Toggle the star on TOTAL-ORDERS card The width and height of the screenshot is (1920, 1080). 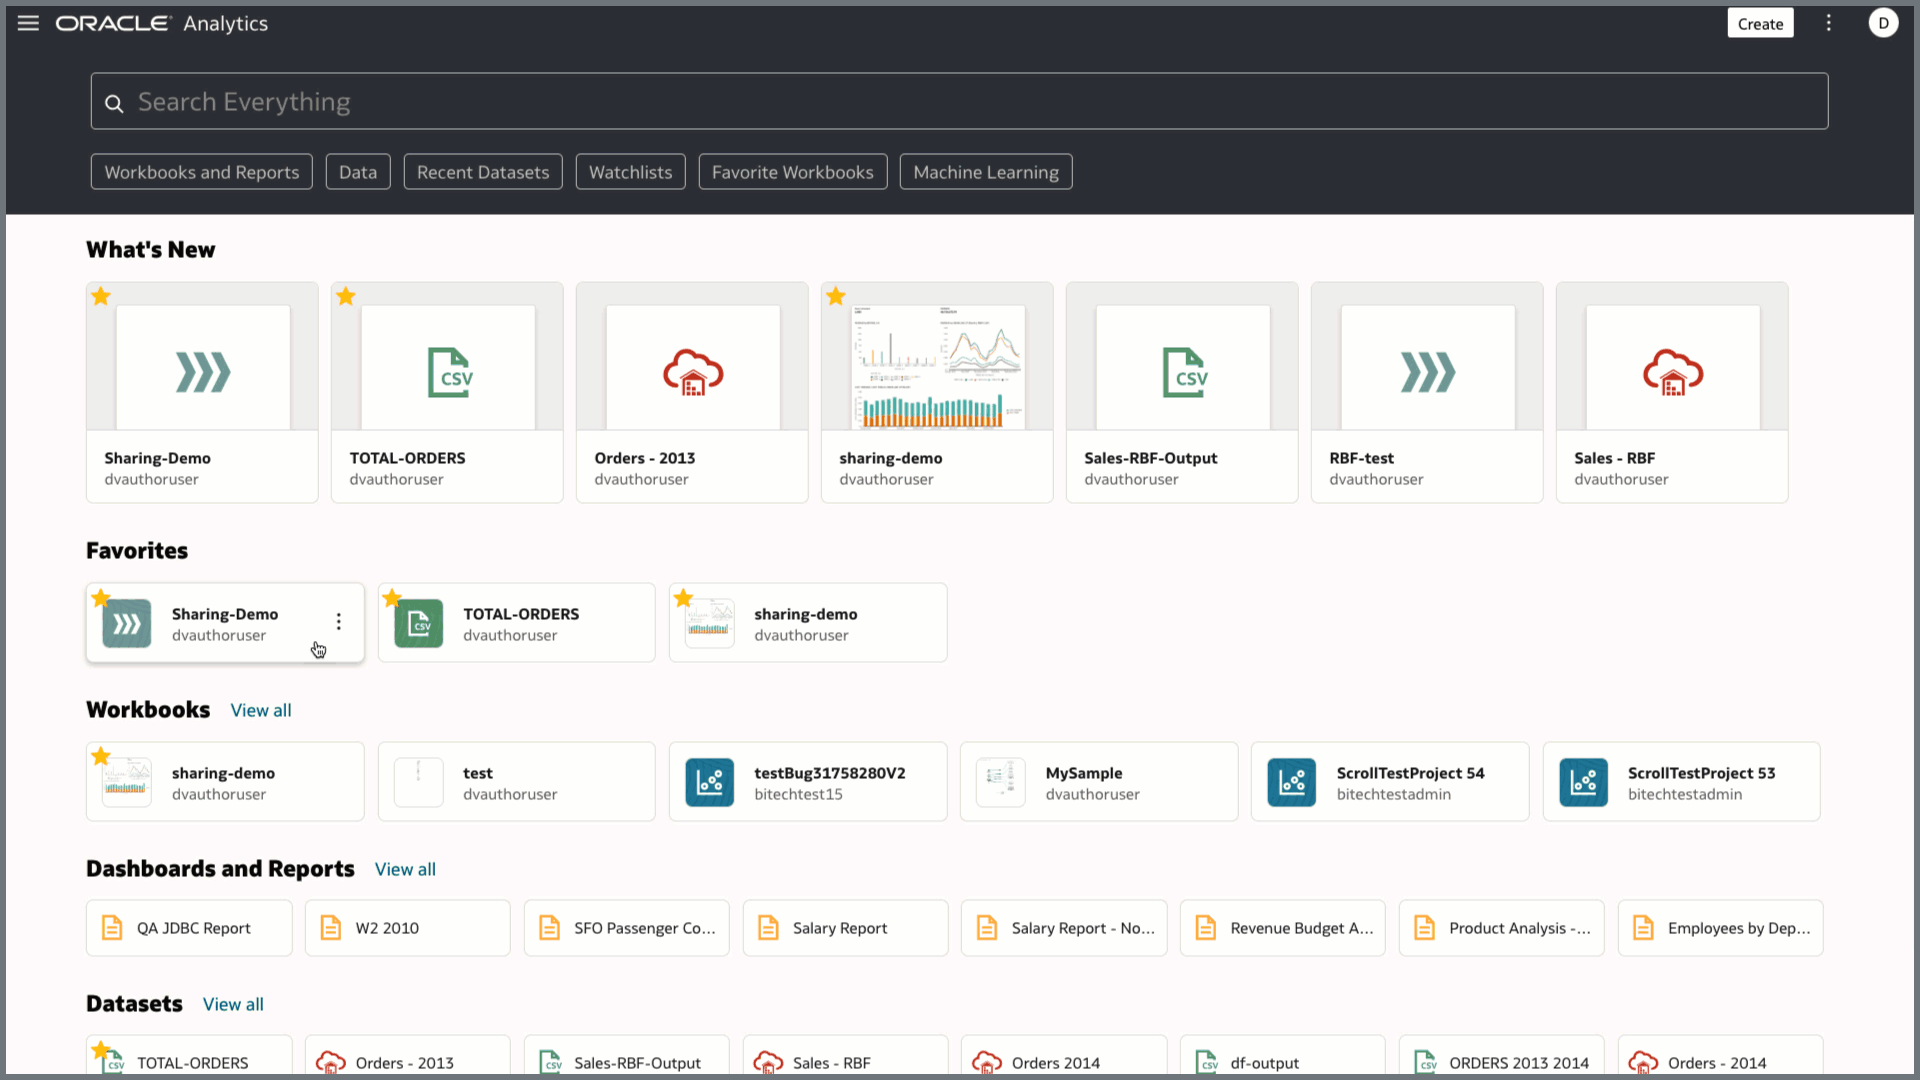(346, 296)
